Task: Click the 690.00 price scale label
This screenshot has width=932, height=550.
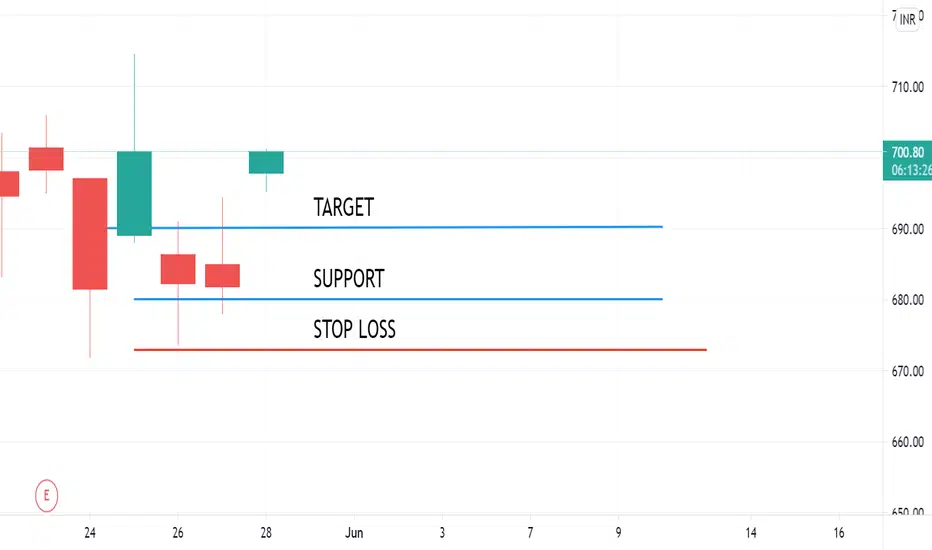Action: [908, 229]
